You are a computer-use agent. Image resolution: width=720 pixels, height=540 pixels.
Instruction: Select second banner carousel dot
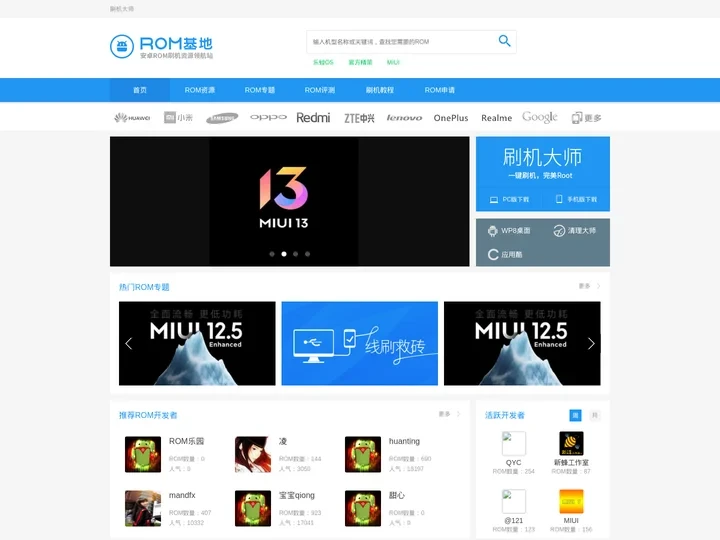tap(284, 254)
